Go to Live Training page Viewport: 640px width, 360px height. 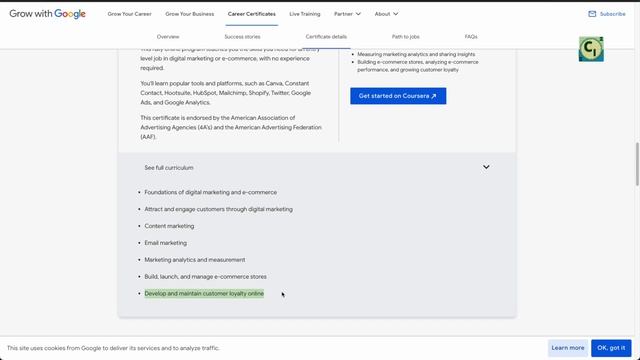click(305, 14)
